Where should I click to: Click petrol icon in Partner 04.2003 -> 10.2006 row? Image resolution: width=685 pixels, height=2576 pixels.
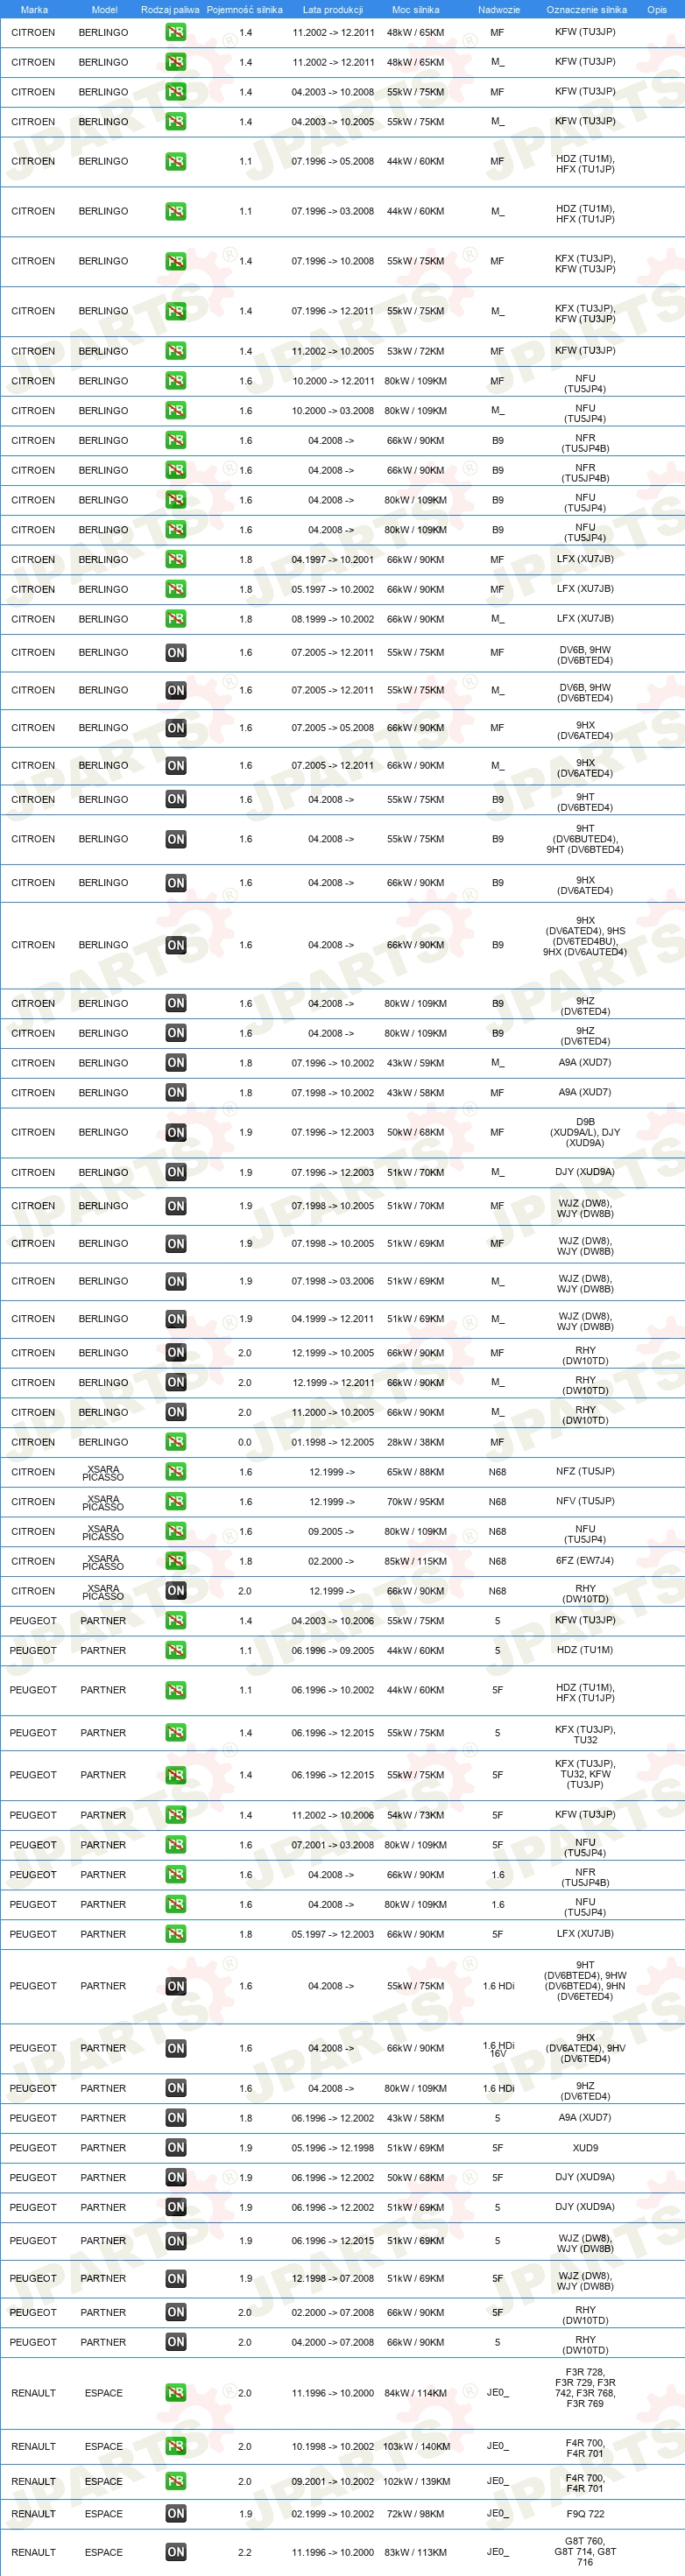click(x=176, y=1621)
